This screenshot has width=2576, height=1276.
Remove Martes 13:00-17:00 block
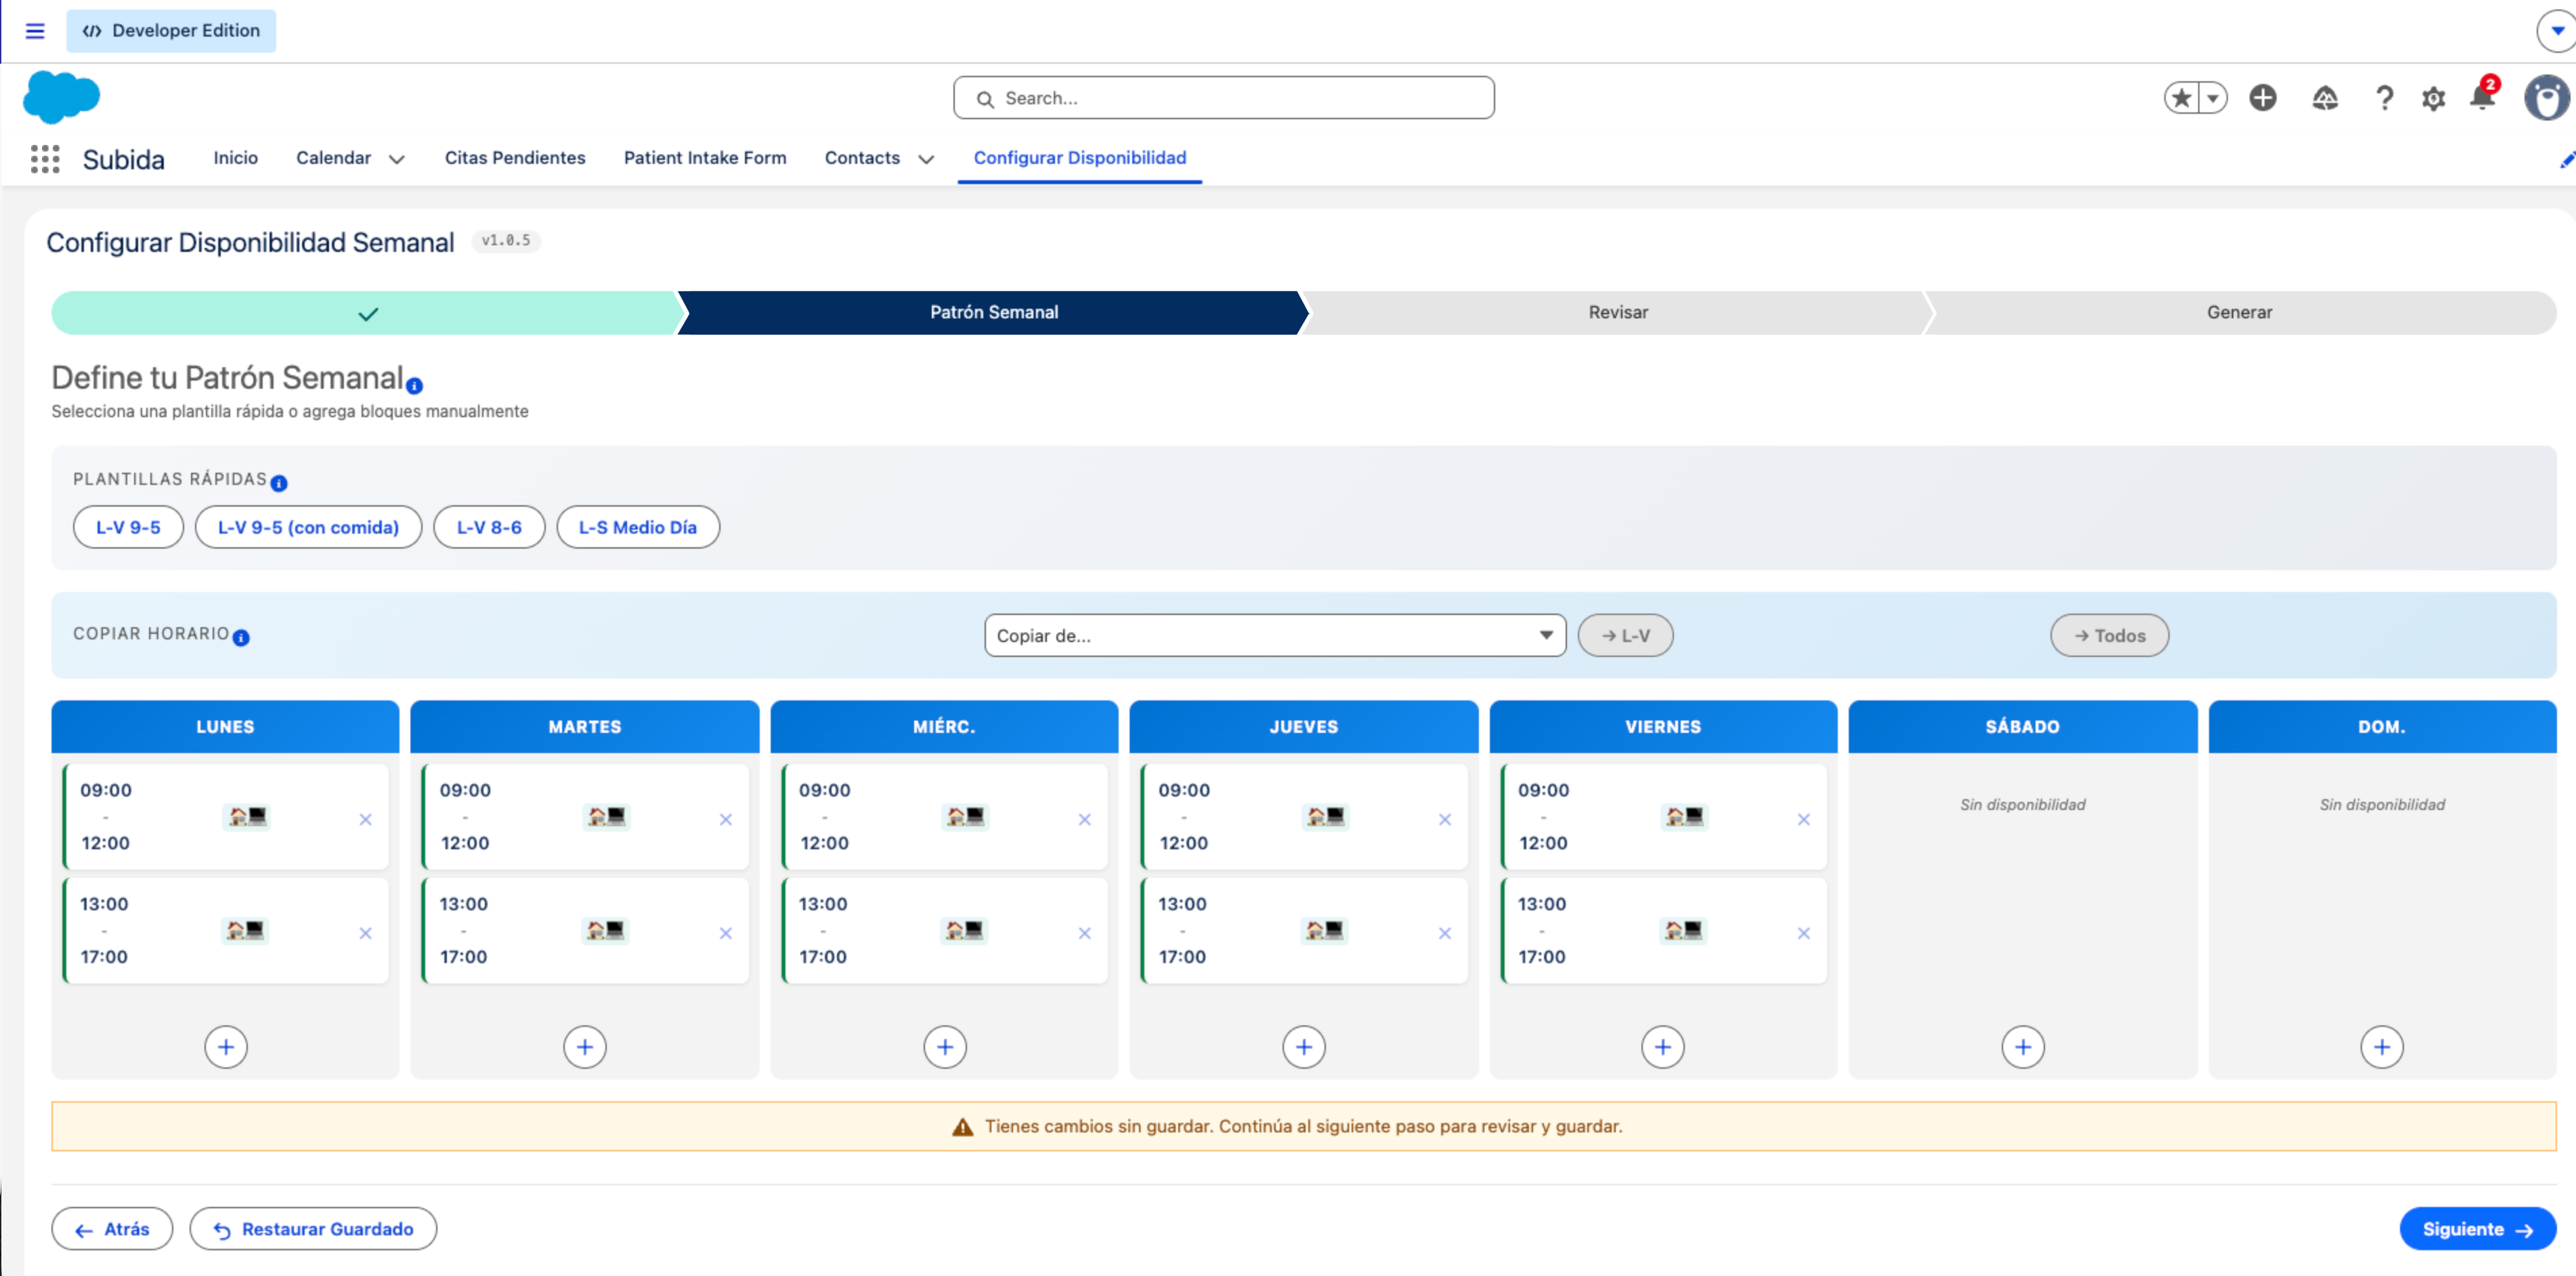tap(725, 933)
